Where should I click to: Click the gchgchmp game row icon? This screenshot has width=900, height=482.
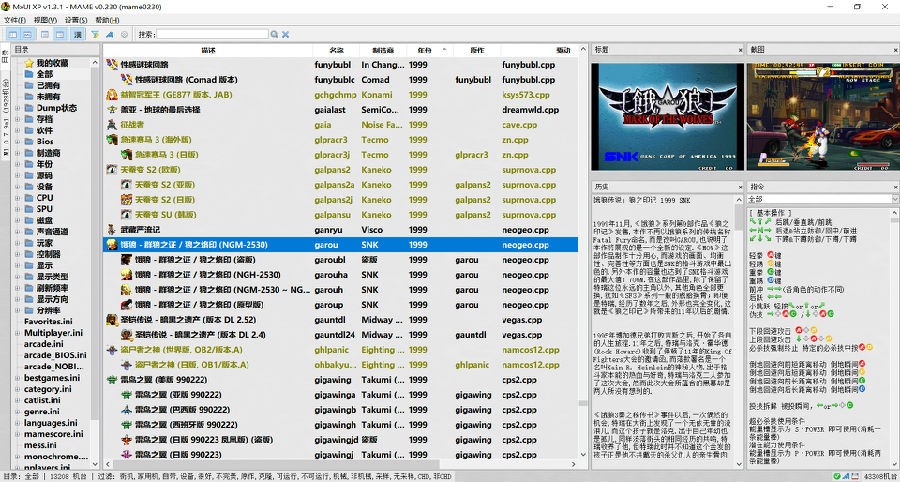(112, 95)
